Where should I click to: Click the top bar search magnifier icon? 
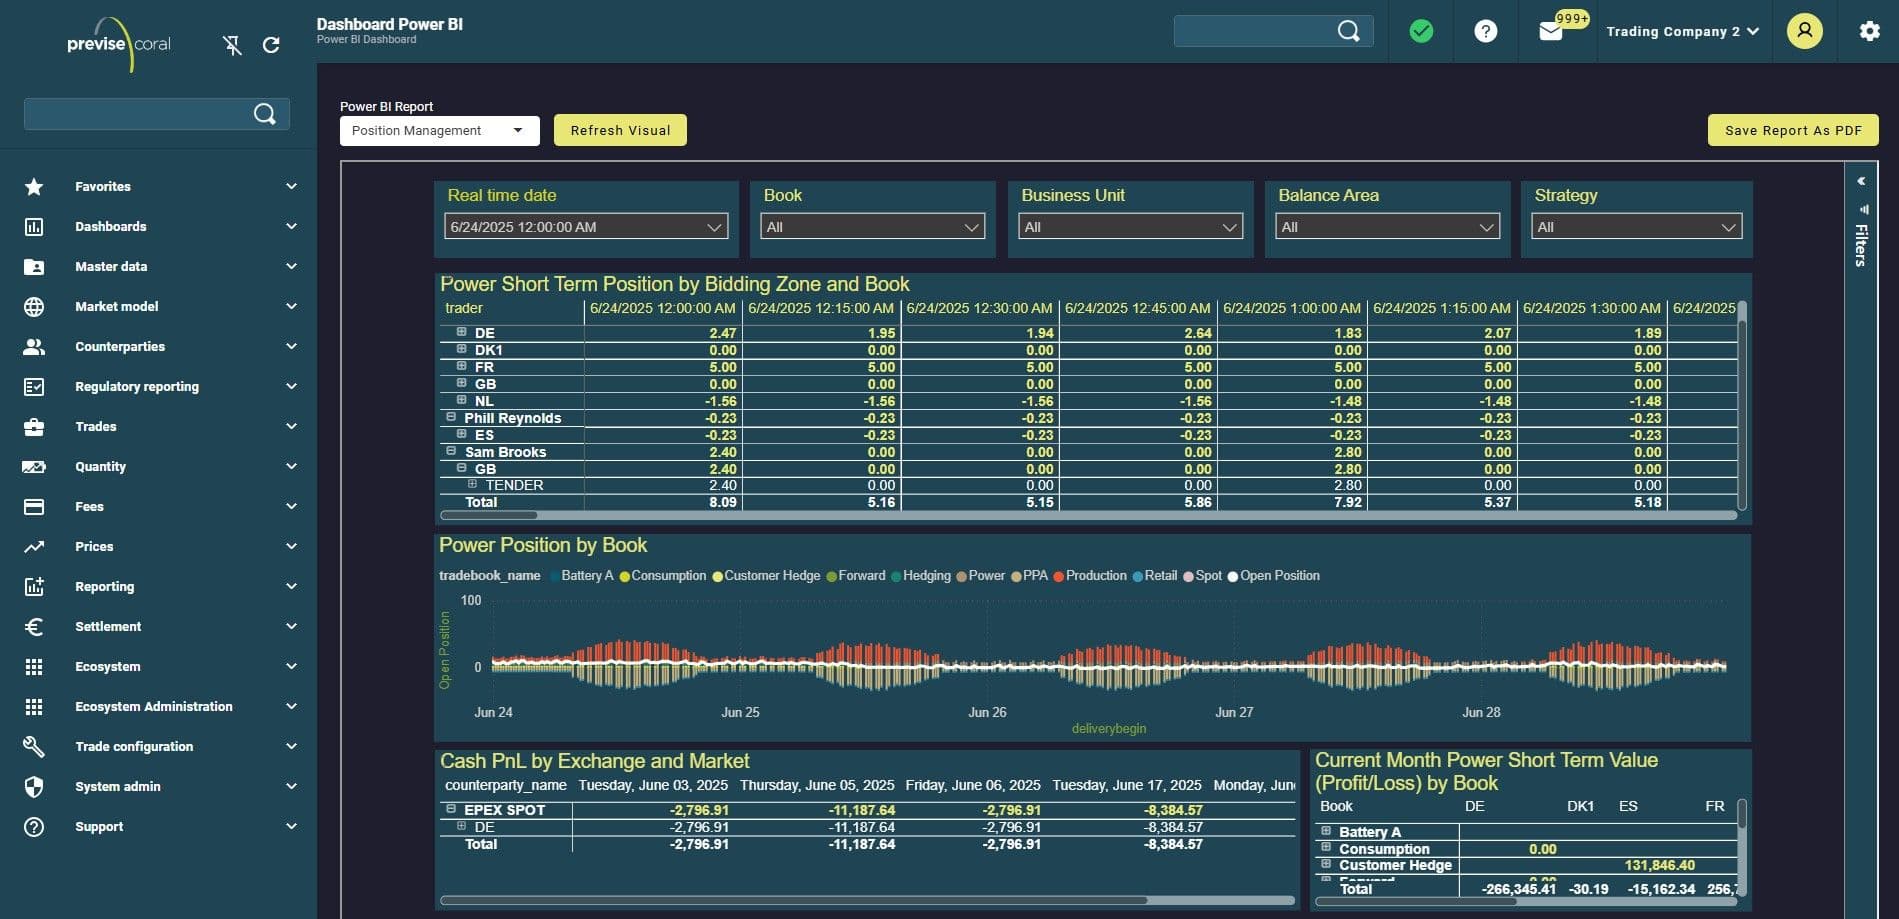tap(1348, 31)
